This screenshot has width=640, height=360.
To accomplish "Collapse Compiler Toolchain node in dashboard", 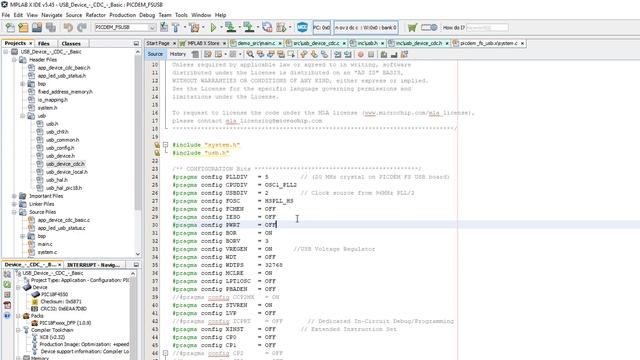I will coord(18,330).
